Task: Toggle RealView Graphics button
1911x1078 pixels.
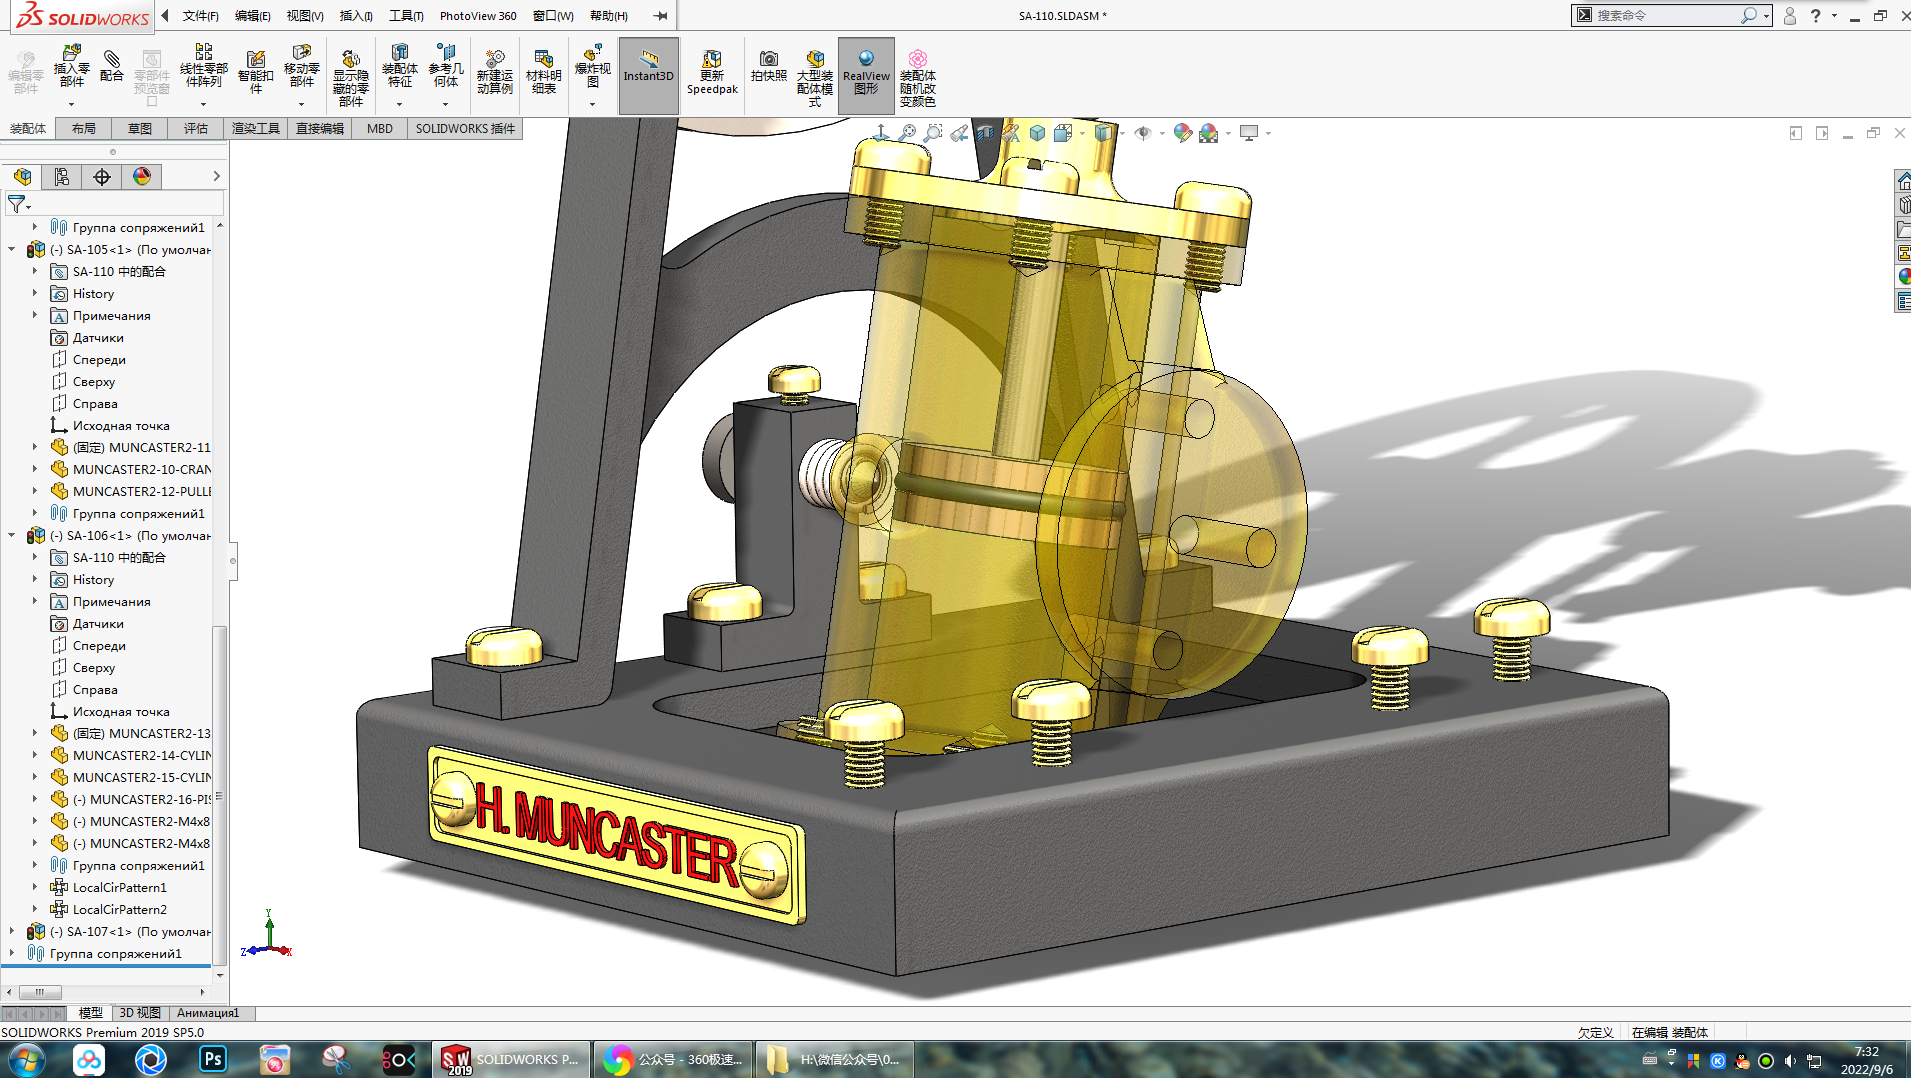Action: (x=866, y=75)
